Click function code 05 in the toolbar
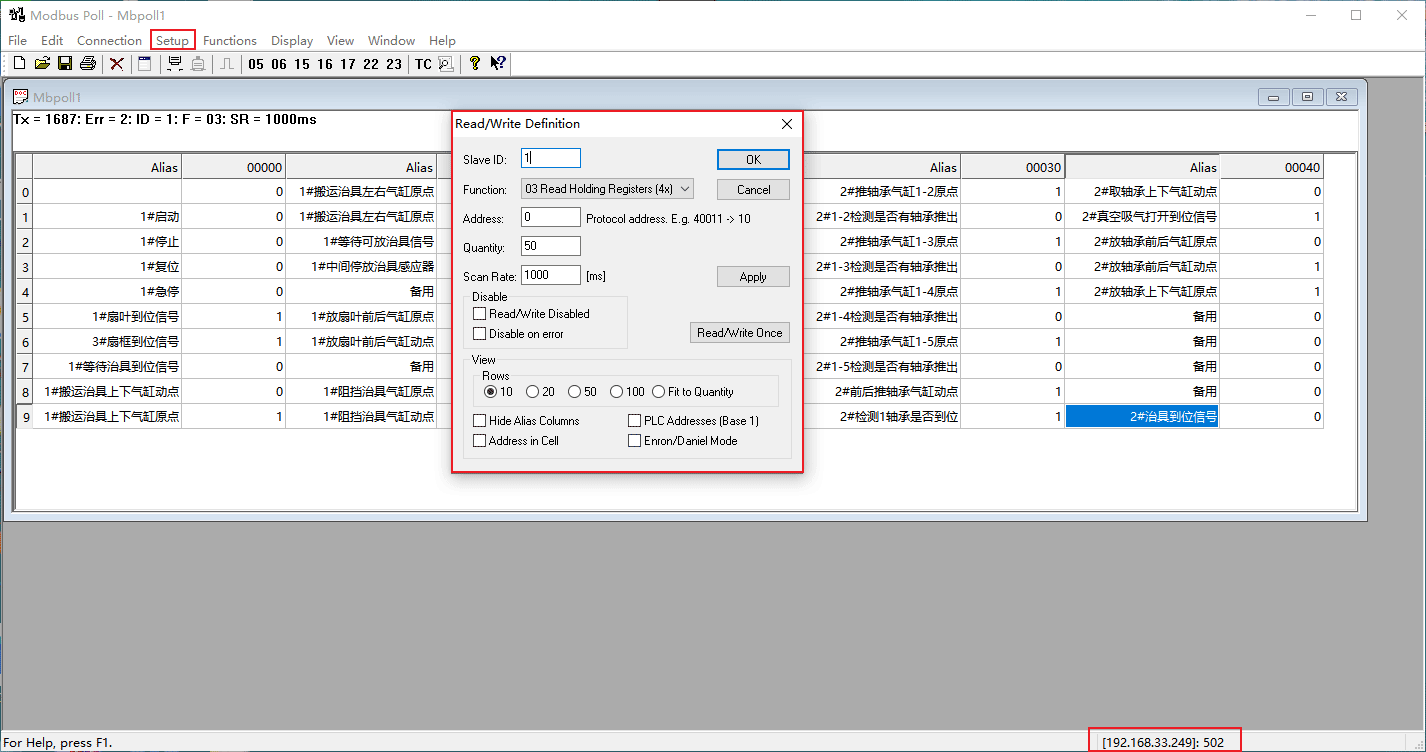 (256, 64)
